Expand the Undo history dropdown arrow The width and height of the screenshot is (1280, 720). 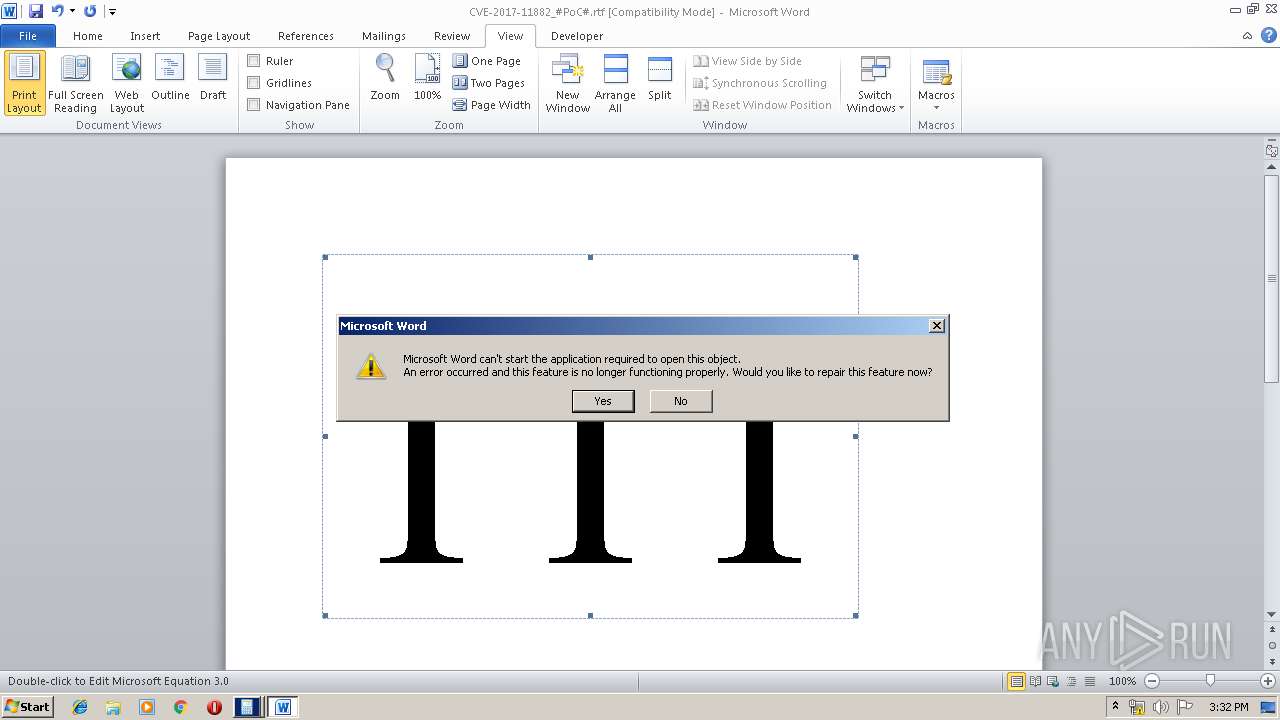point(72,11)
